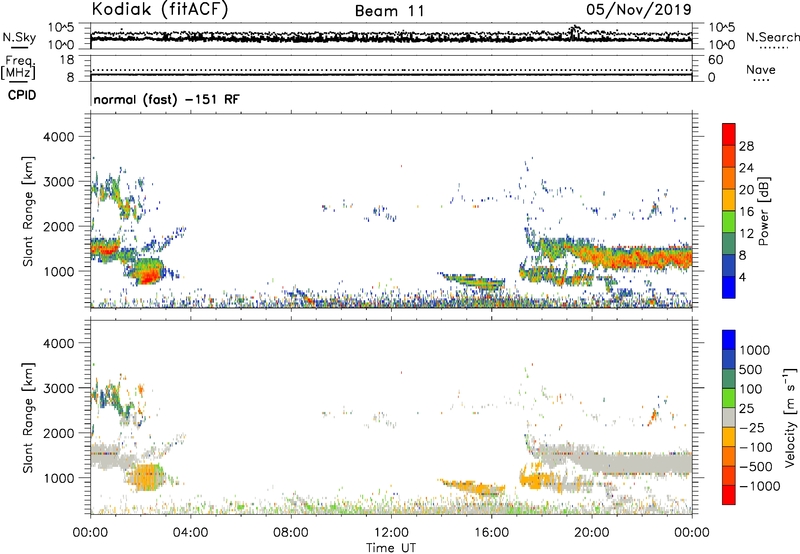This screenshot has height=554, width=800.
Task: Click velocity colorbar value '-25'
Action: [752, 427]
